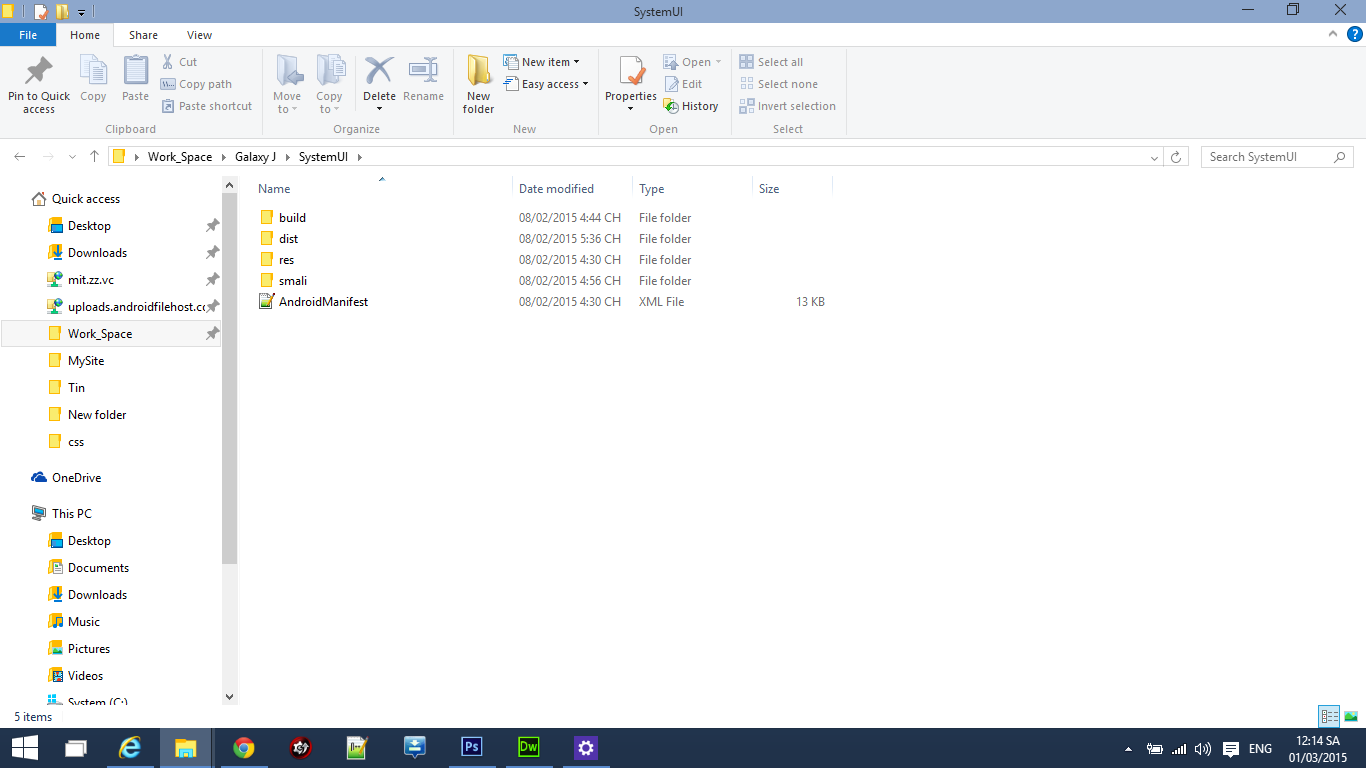This screenshot has height=768, width=1366.
Task: Collapse the ribbon with the chevron
Action: pos(1333,34)
